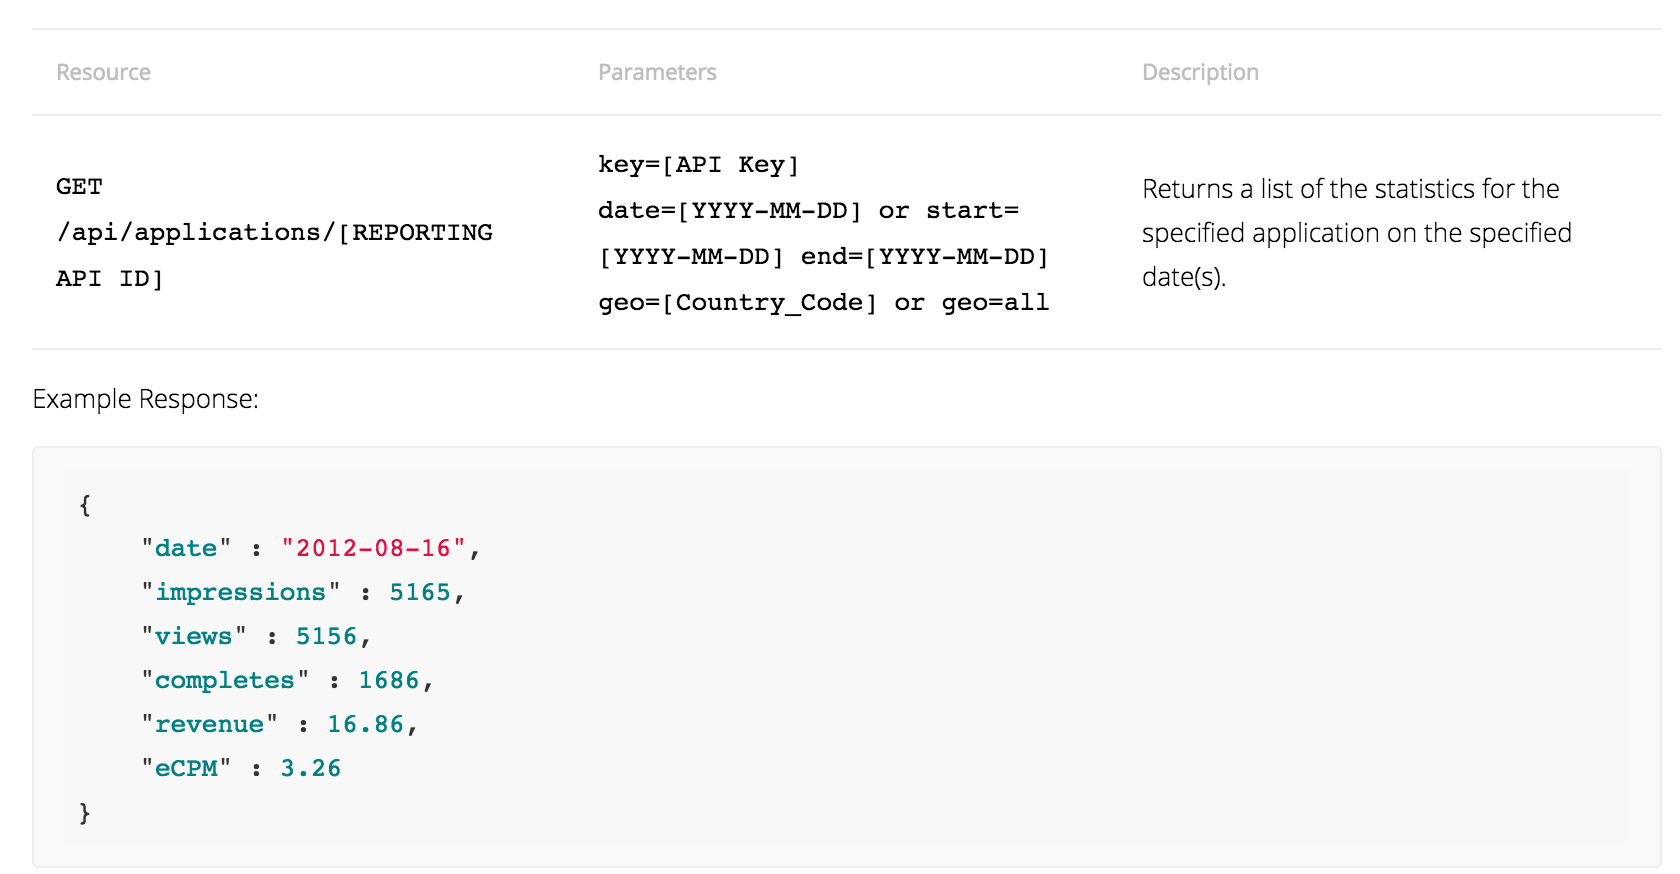The image size is (1680, 874).
Task: Click the /api/applications/[REPORTING endpoint path
Action: (275, 233)
